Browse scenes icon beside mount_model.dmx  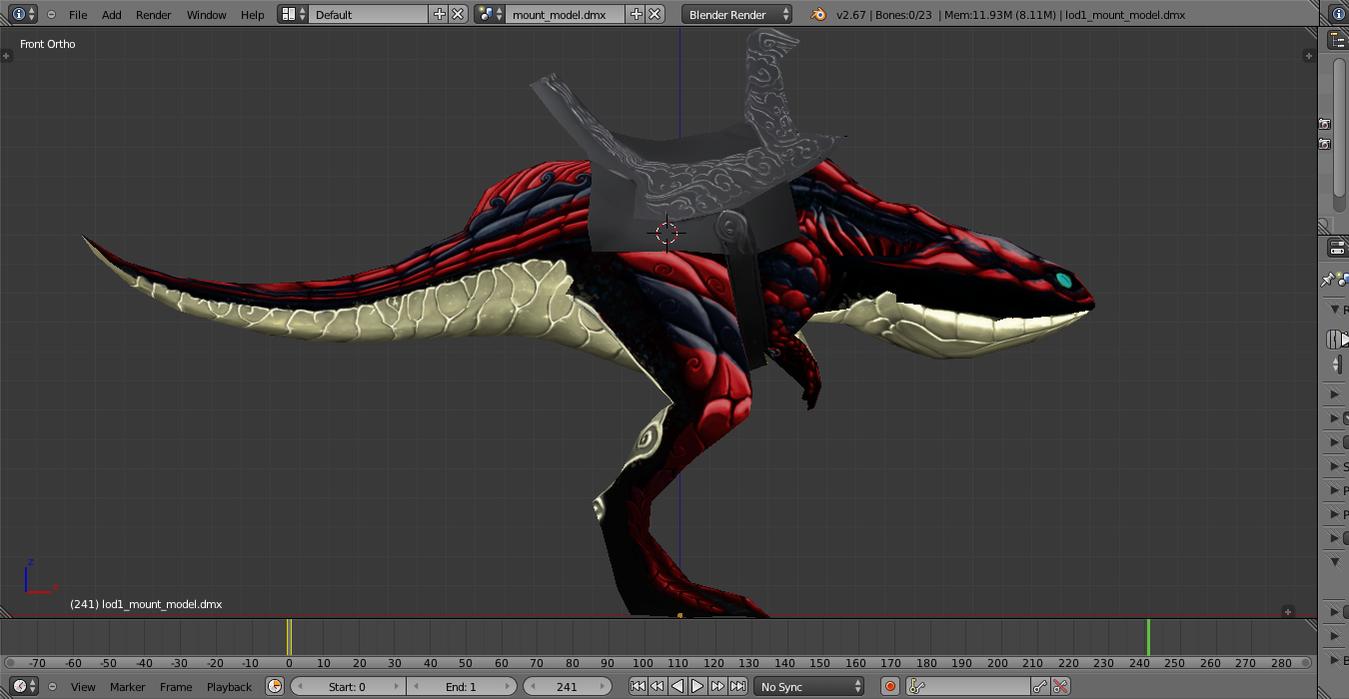click(489, 14)
